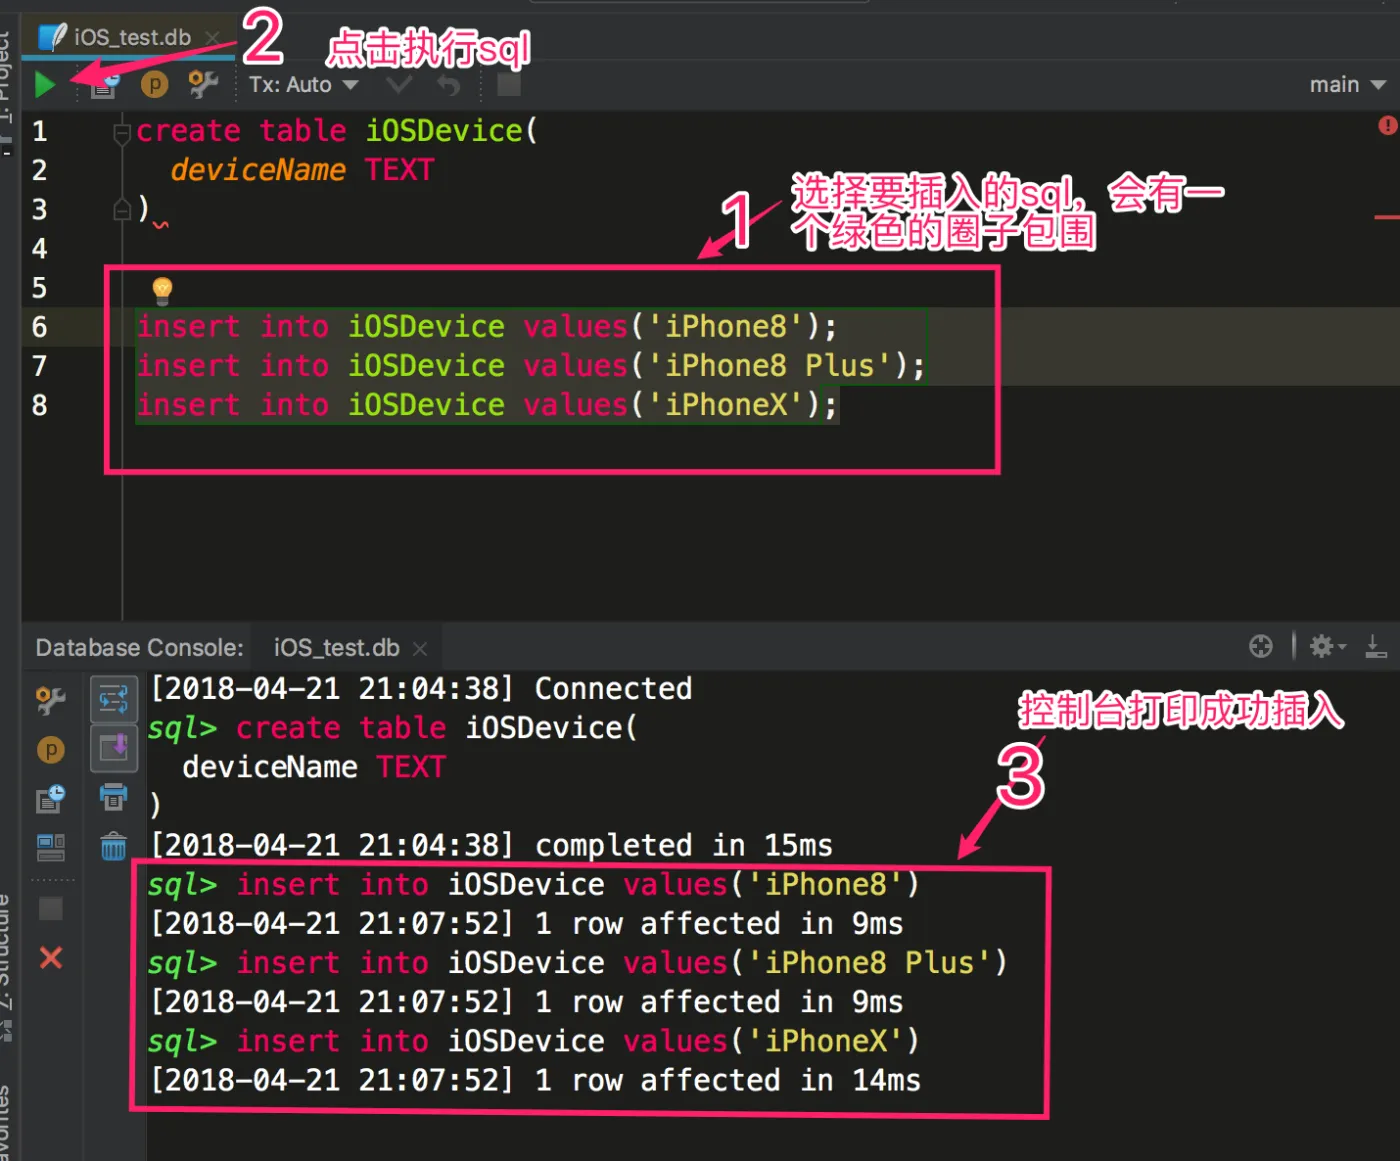Clear console output with the trash icon

114,847
